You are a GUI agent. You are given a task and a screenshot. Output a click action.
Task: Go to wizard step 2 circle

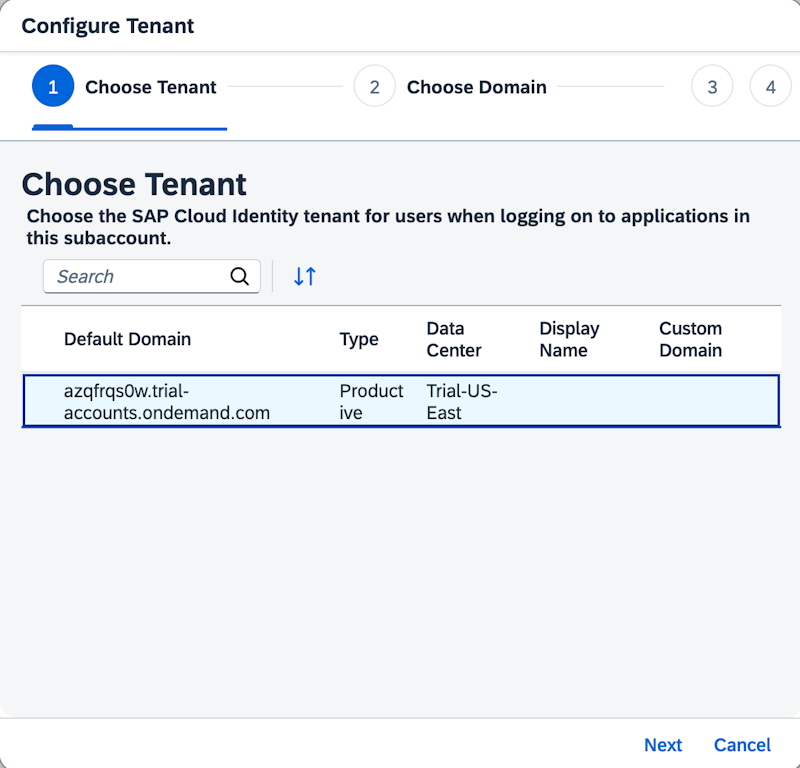click(x=374, y=87)
